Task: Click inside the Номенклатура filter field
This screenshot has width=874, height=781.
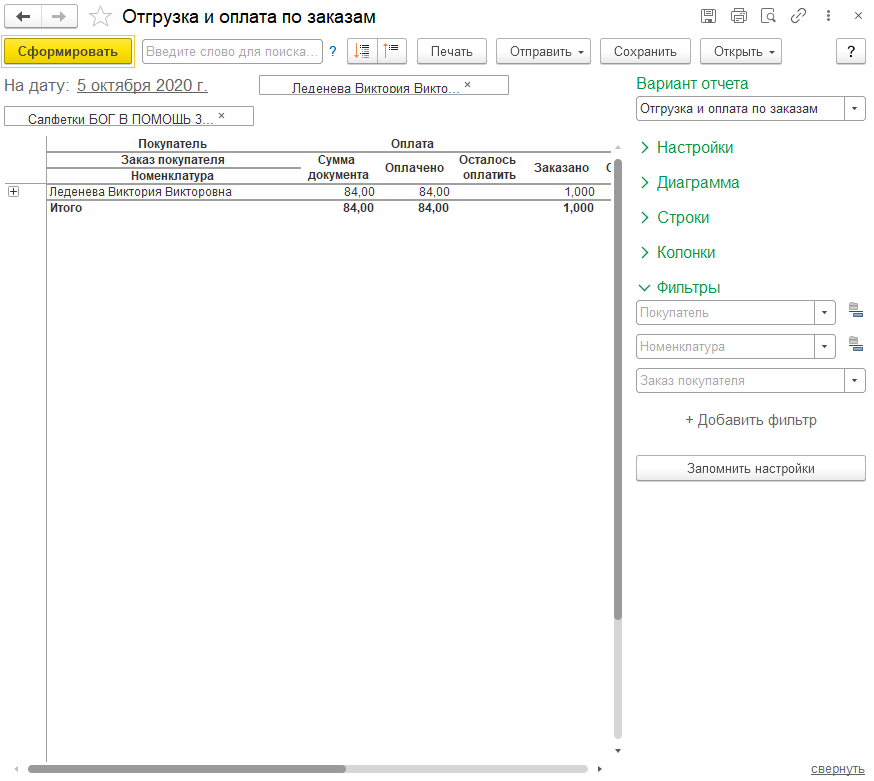Action: [725, 347]
